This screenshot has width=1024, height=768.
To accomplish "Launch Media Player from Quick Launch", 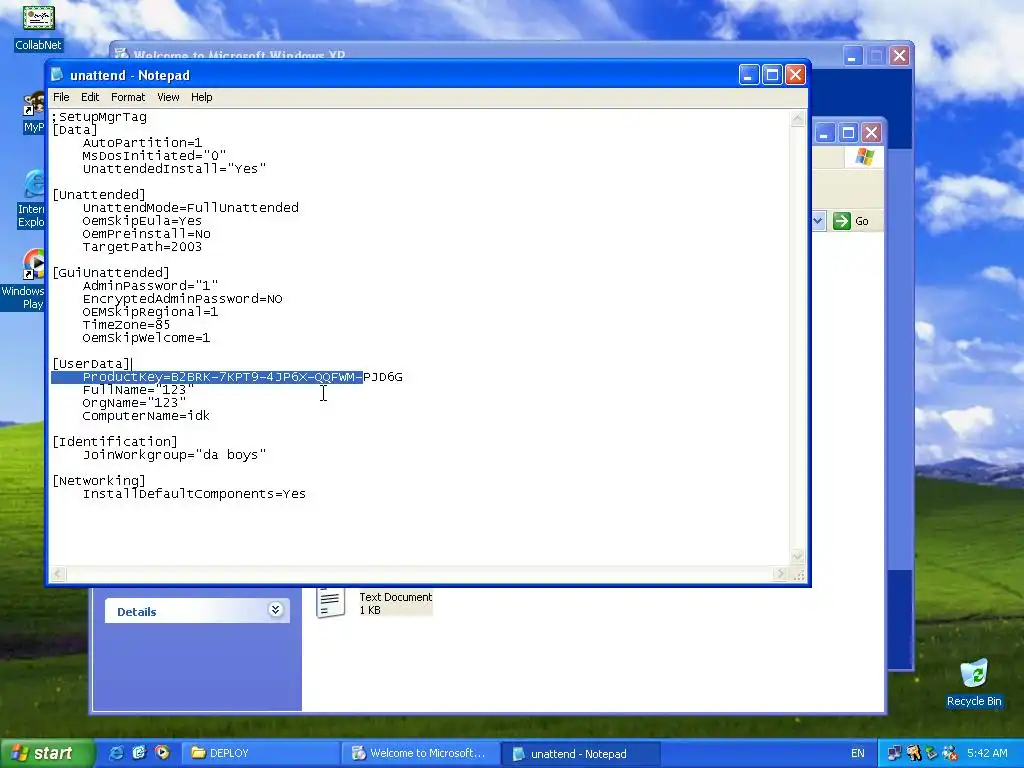I will (162, 753).
